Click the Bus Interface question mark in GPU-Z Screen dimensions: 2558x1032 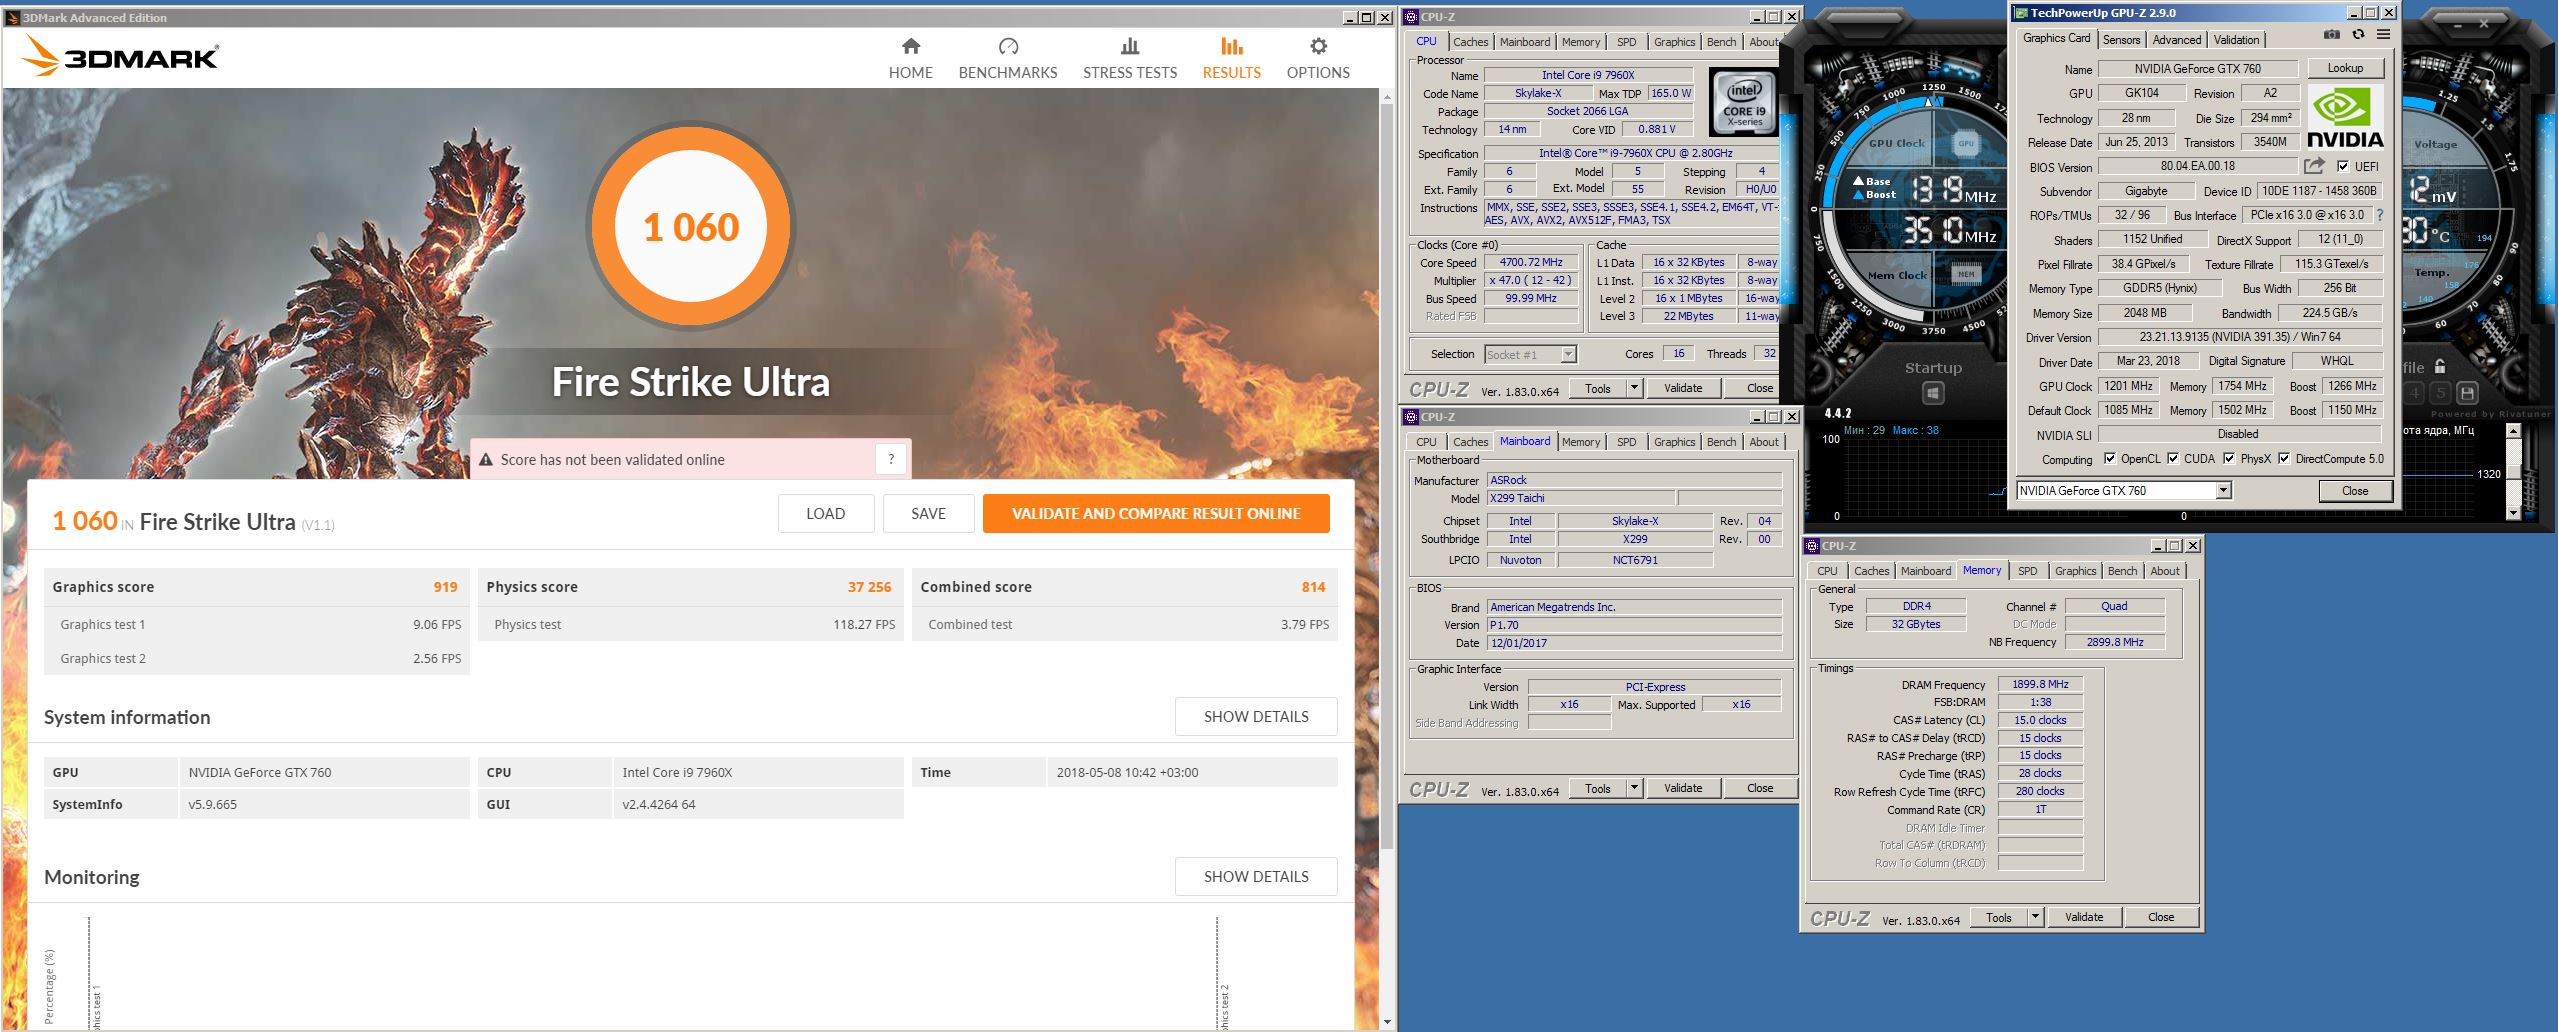pos(2379,215)
